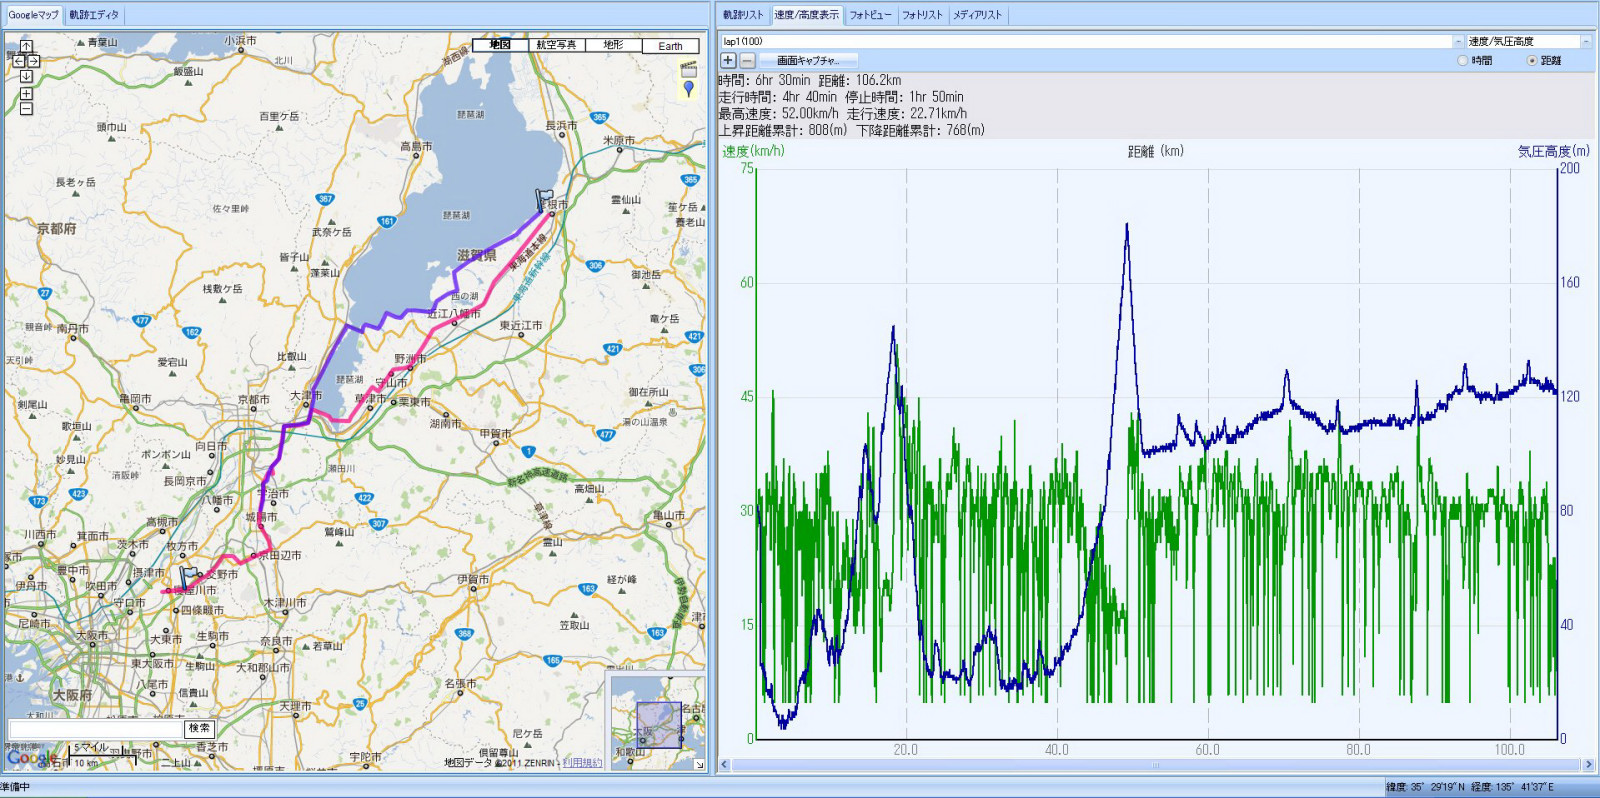The height and width of the screenshot is (798, 1600).
Task: Zoom in the map with the plus button
Action: (x=26, y=94)
